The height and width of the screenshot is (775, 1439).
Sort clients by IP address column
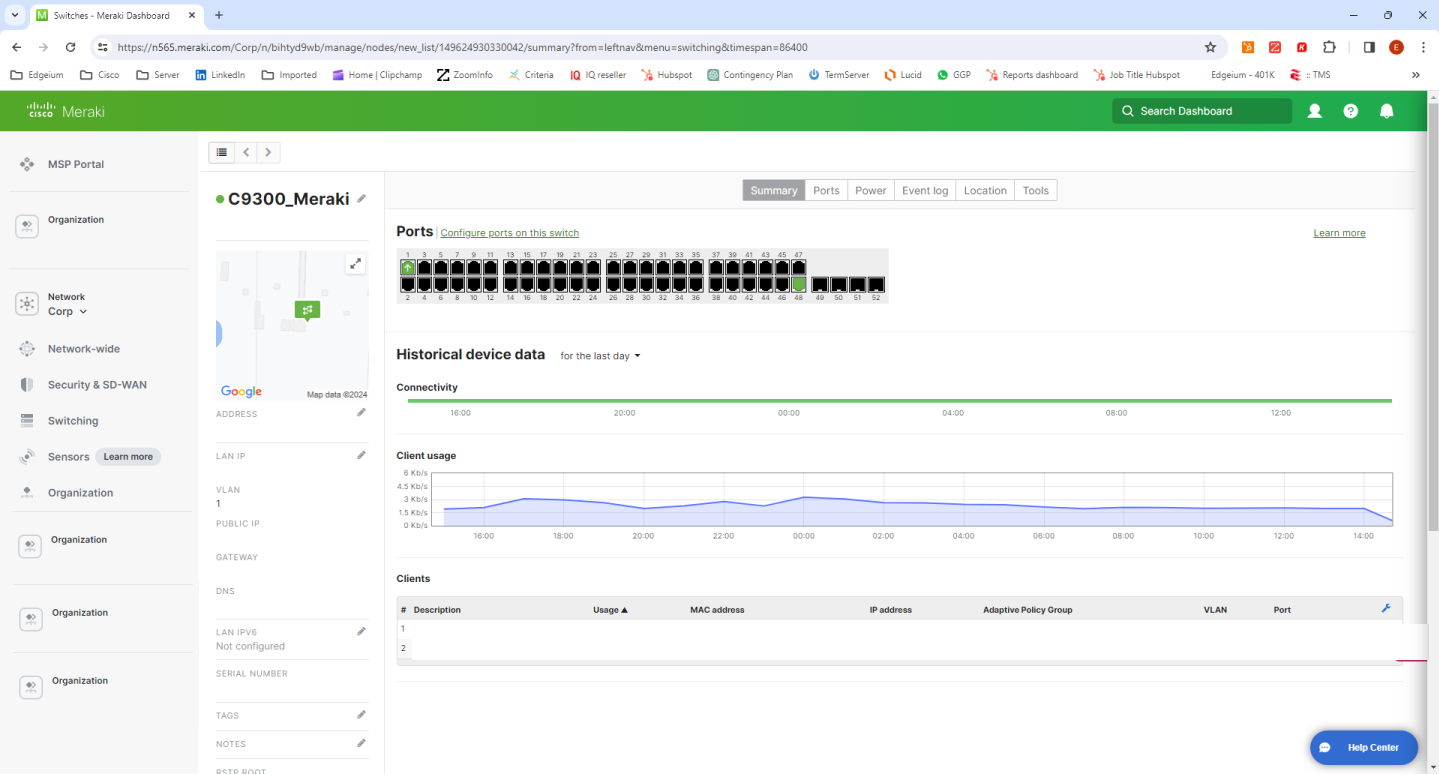pyautogui.click(x=890, y=610)
